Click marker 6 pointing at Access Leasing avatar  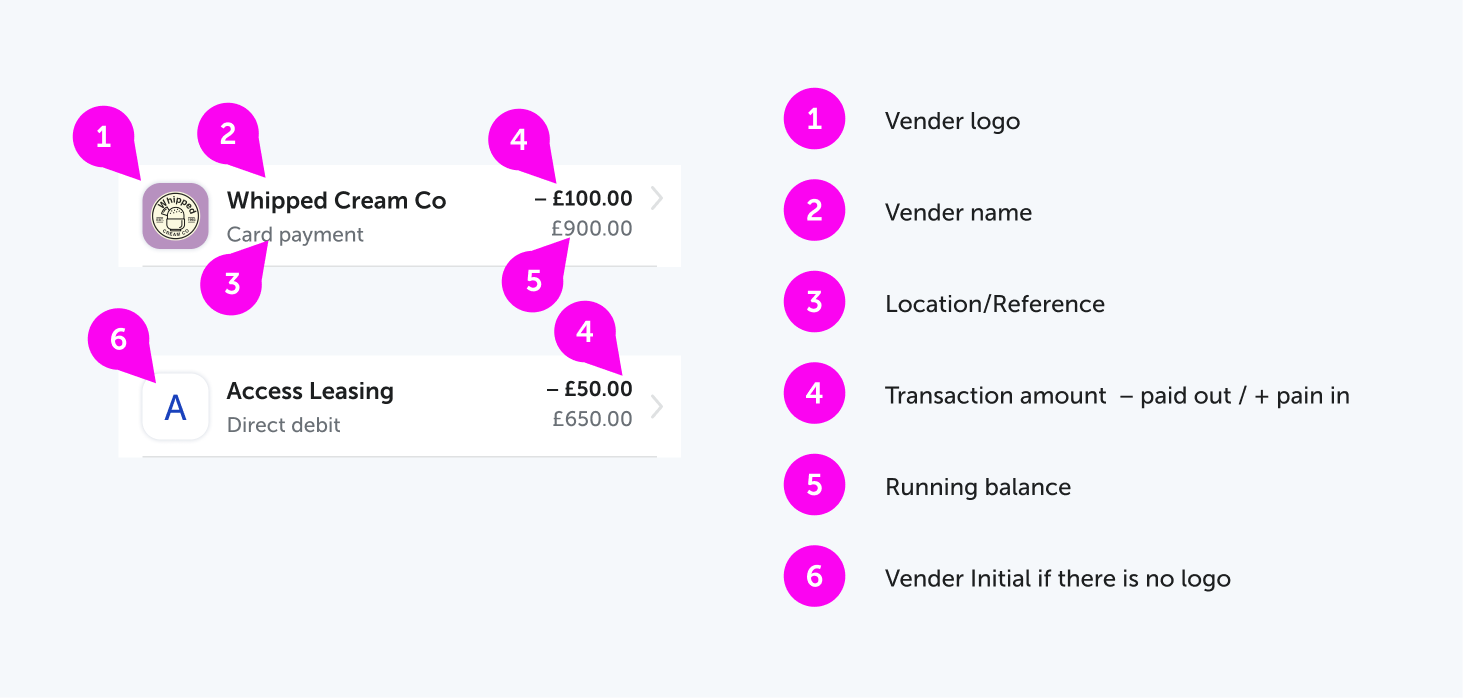pyautogui.click(x=119, y=340)
